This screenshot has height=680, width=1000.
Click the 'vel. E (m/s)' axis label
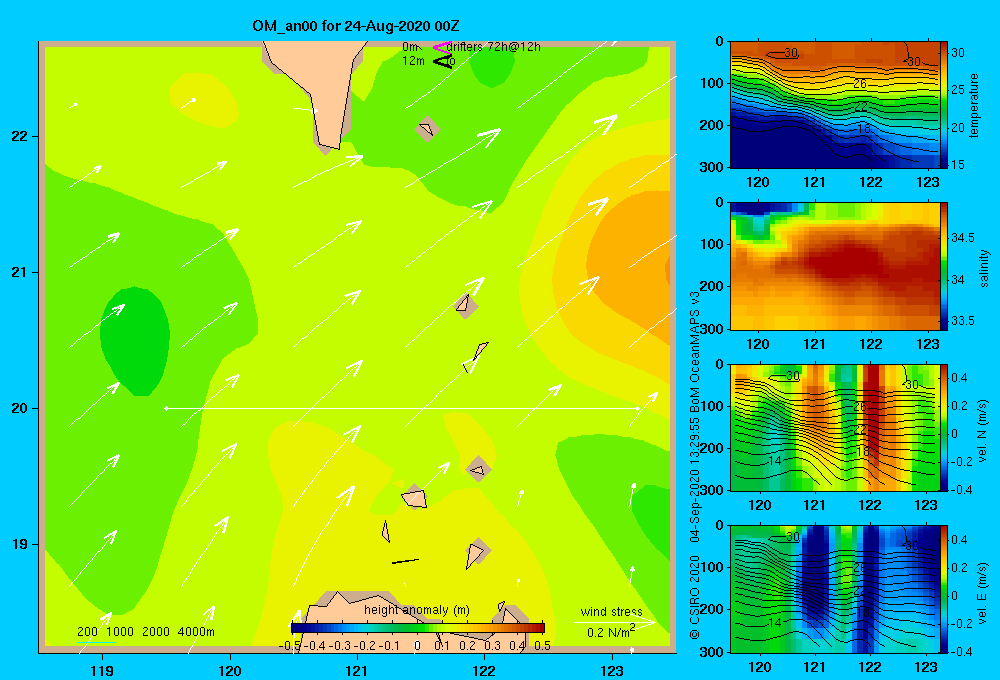click(983, 593)
